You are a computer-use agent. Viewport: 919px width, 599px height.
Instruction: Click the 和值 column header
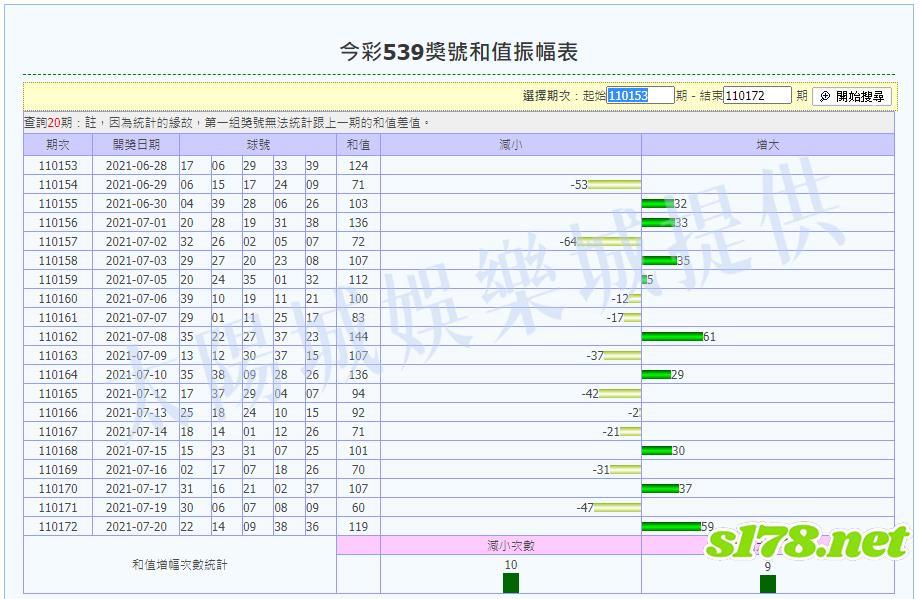(x=358, y=145)
